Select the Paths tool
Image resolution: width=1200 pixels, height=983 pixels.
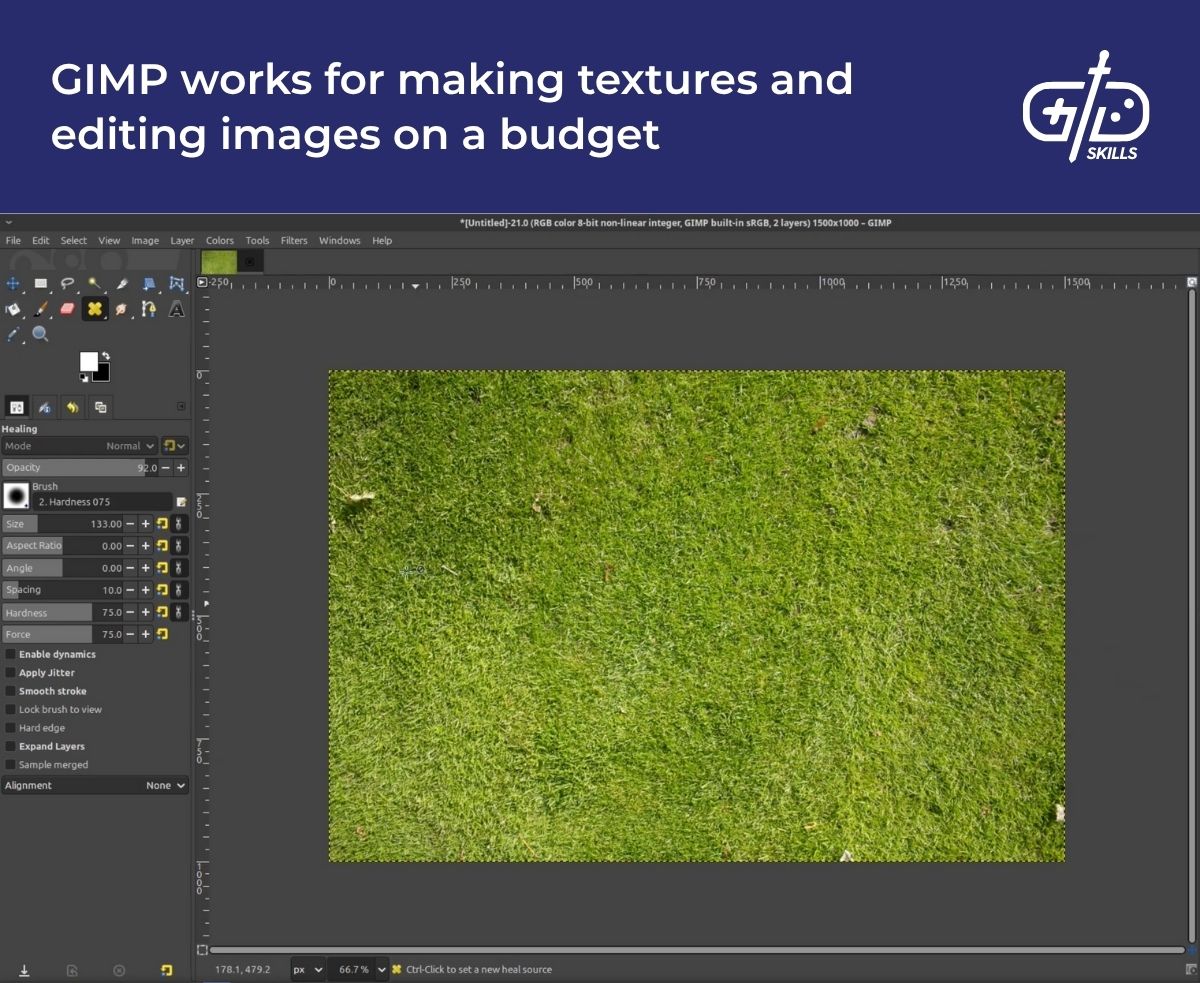coord(148,309)
